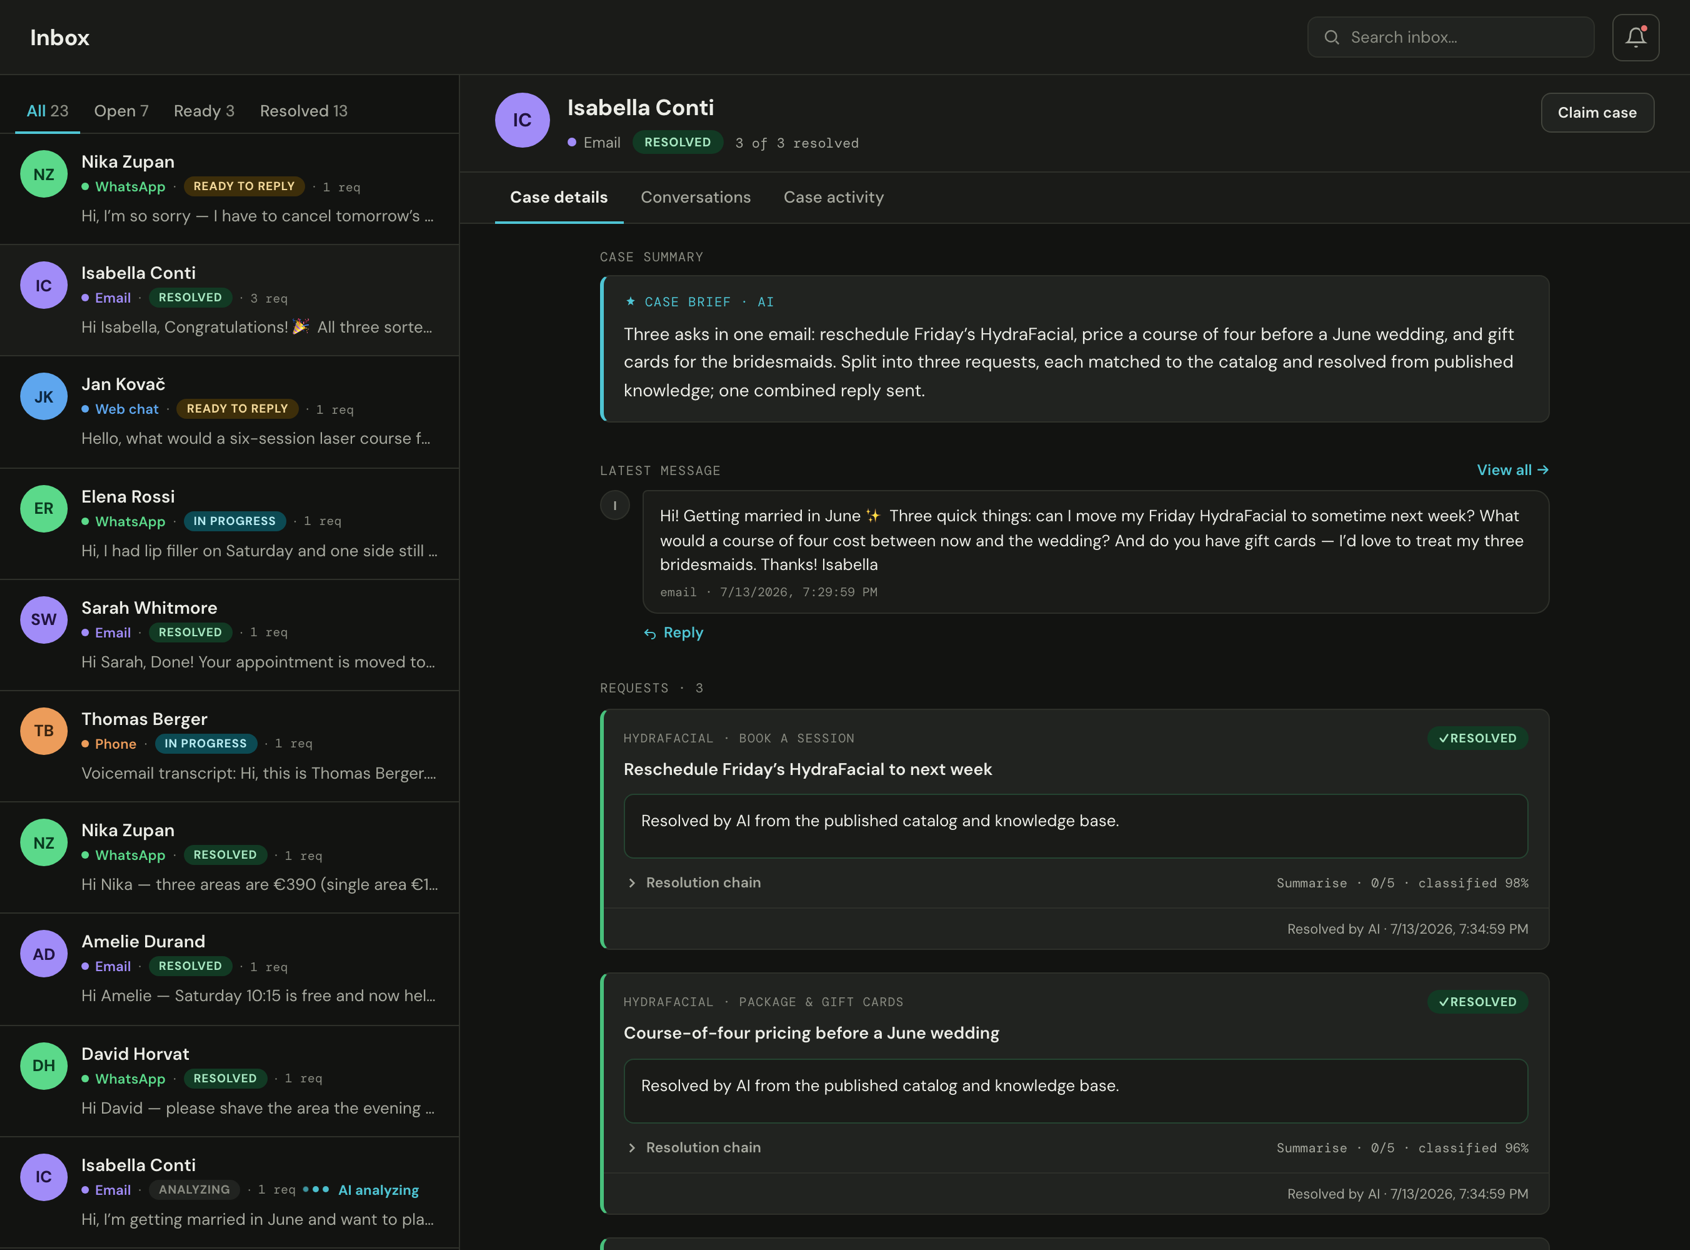
Task: Click the Case Brief AI summary text
Action: 1071,362
